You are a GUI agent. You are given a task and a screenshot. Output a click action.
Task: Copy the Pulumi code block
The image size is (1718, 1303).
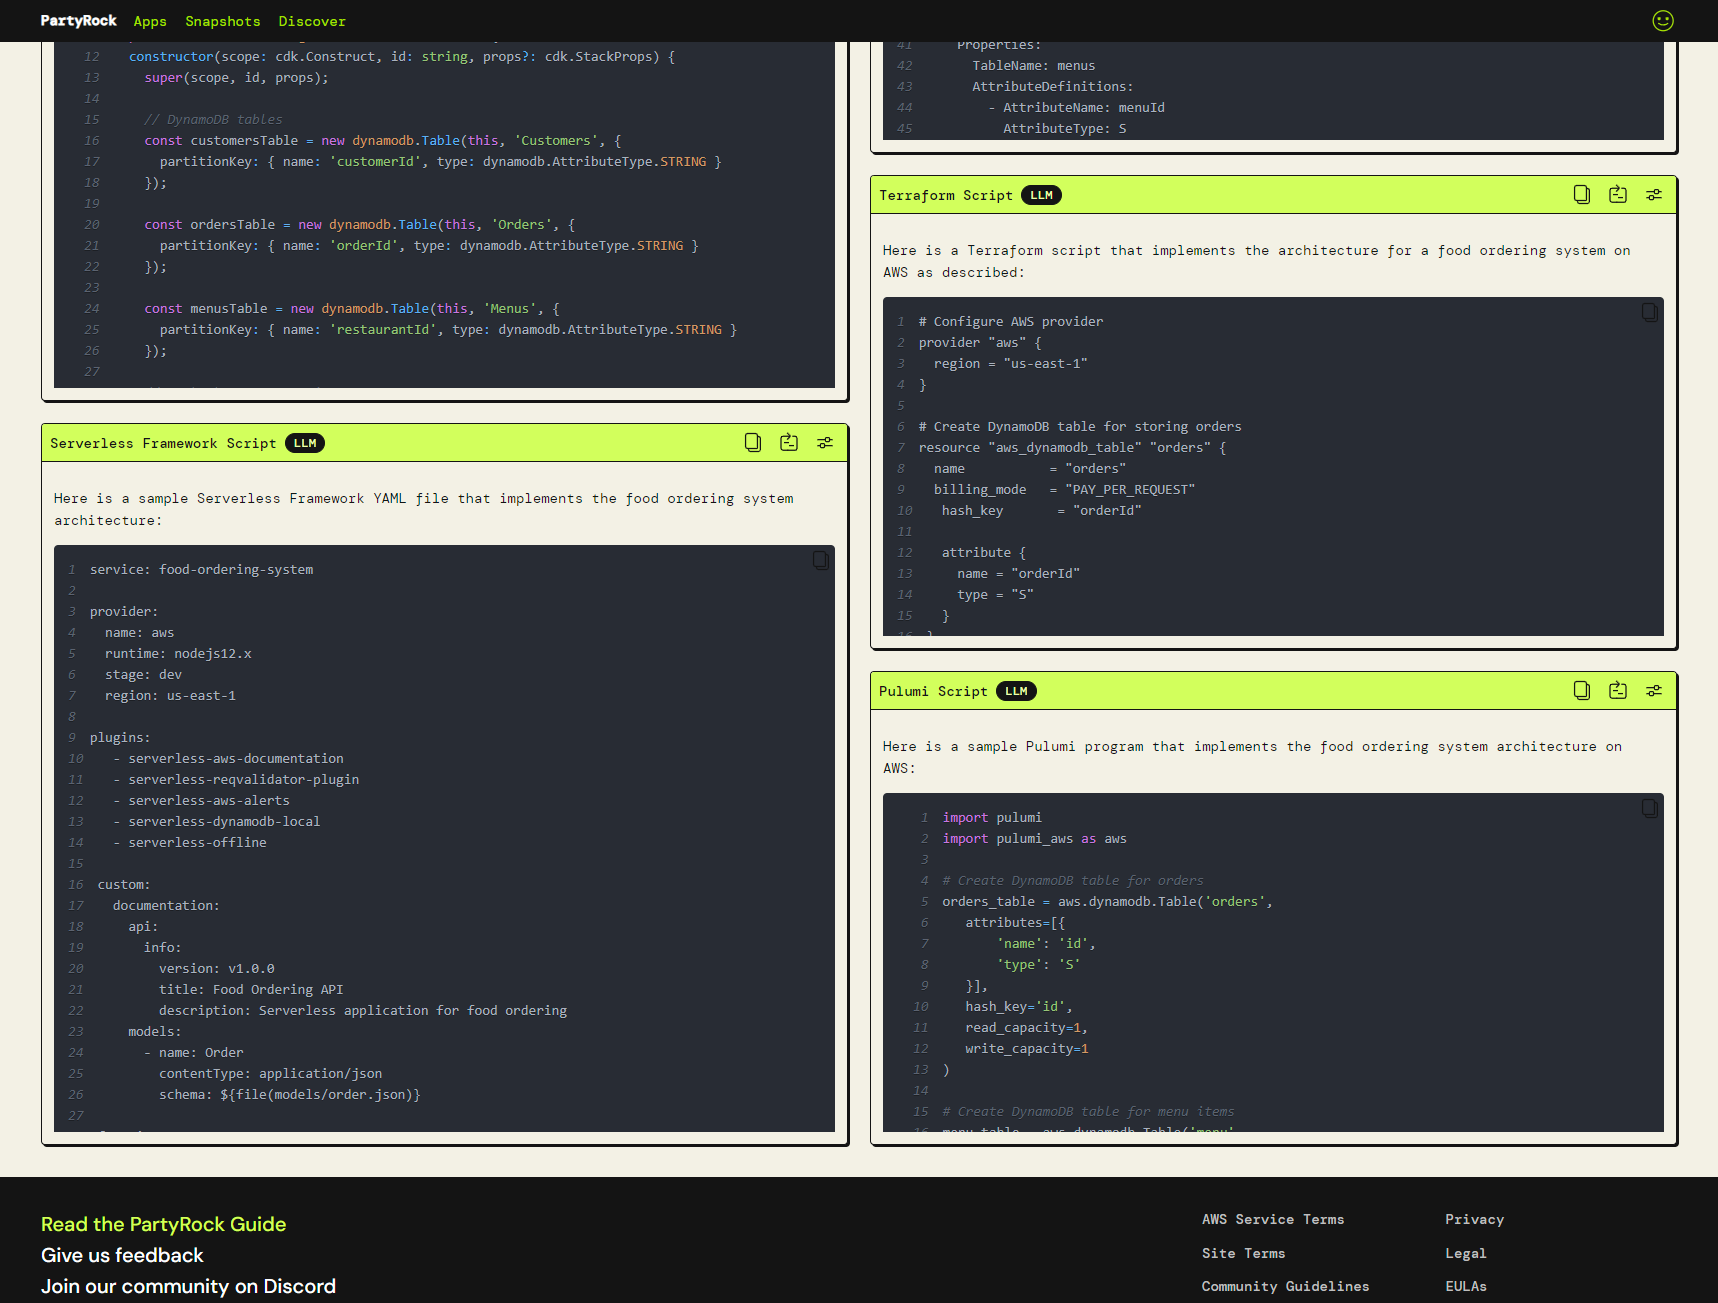pos(1650,809)
